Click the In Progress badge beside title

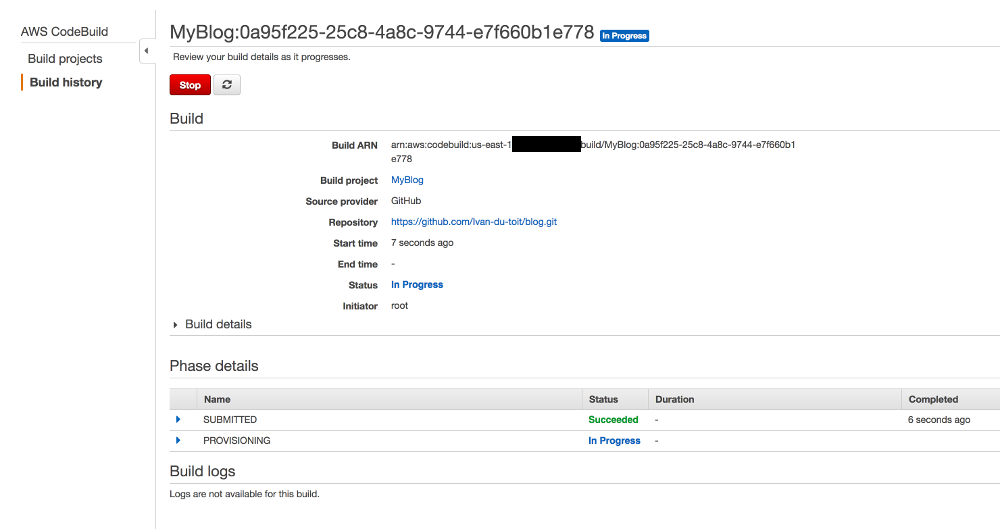(624, 36)
